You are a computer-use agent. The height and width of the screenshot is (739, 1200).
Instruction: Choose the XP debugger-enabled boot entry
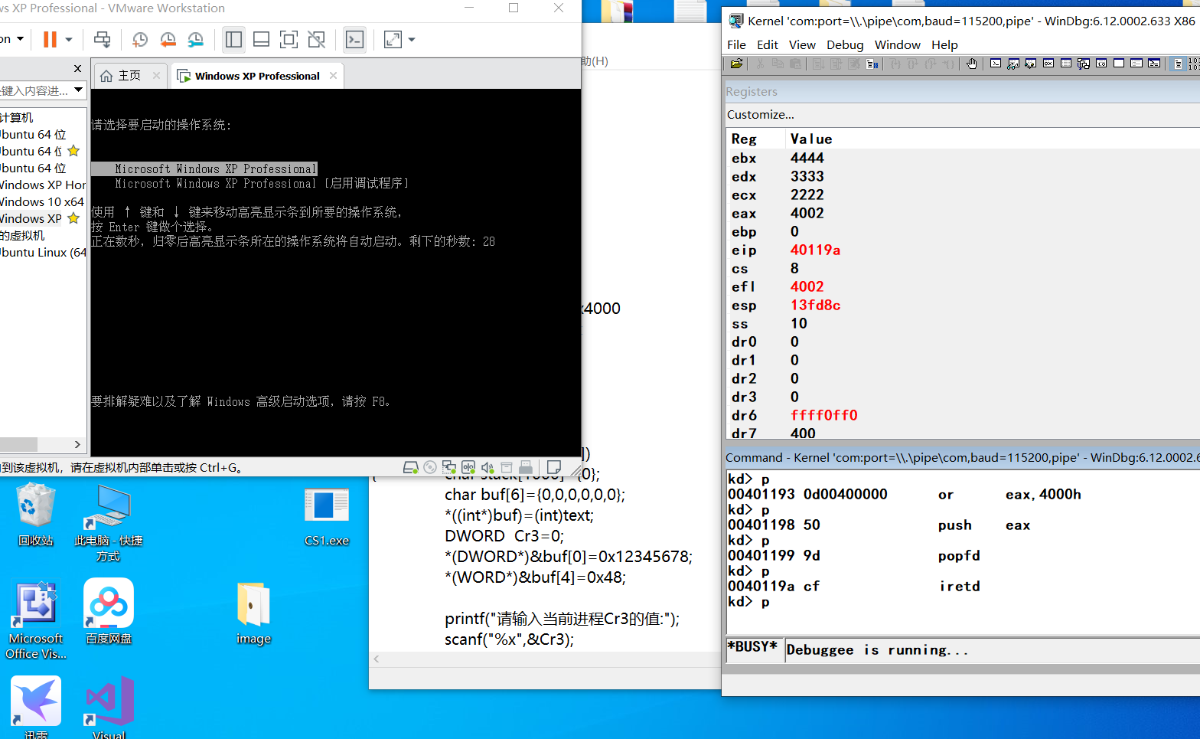(262, 184)
